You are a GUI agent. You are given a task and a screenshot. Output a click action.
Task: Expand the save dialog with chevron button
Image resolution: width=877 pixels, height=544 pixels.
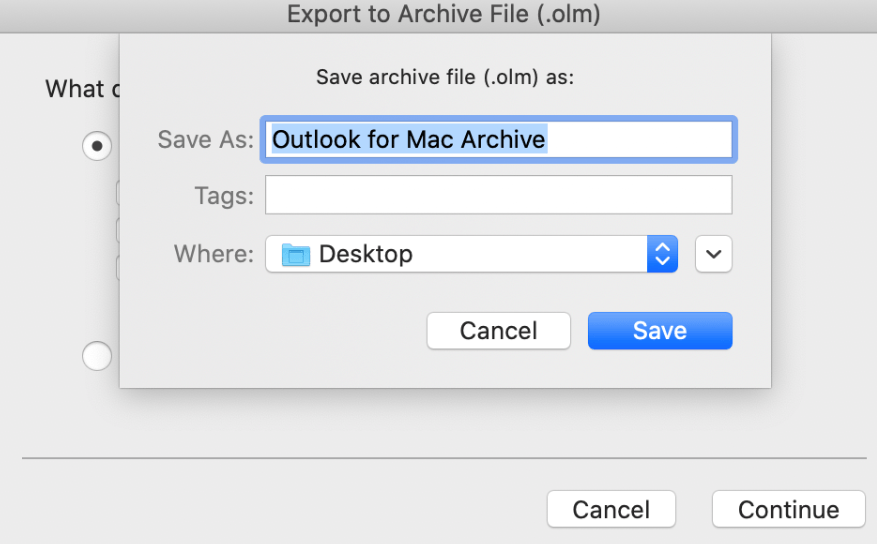[714, 254]
